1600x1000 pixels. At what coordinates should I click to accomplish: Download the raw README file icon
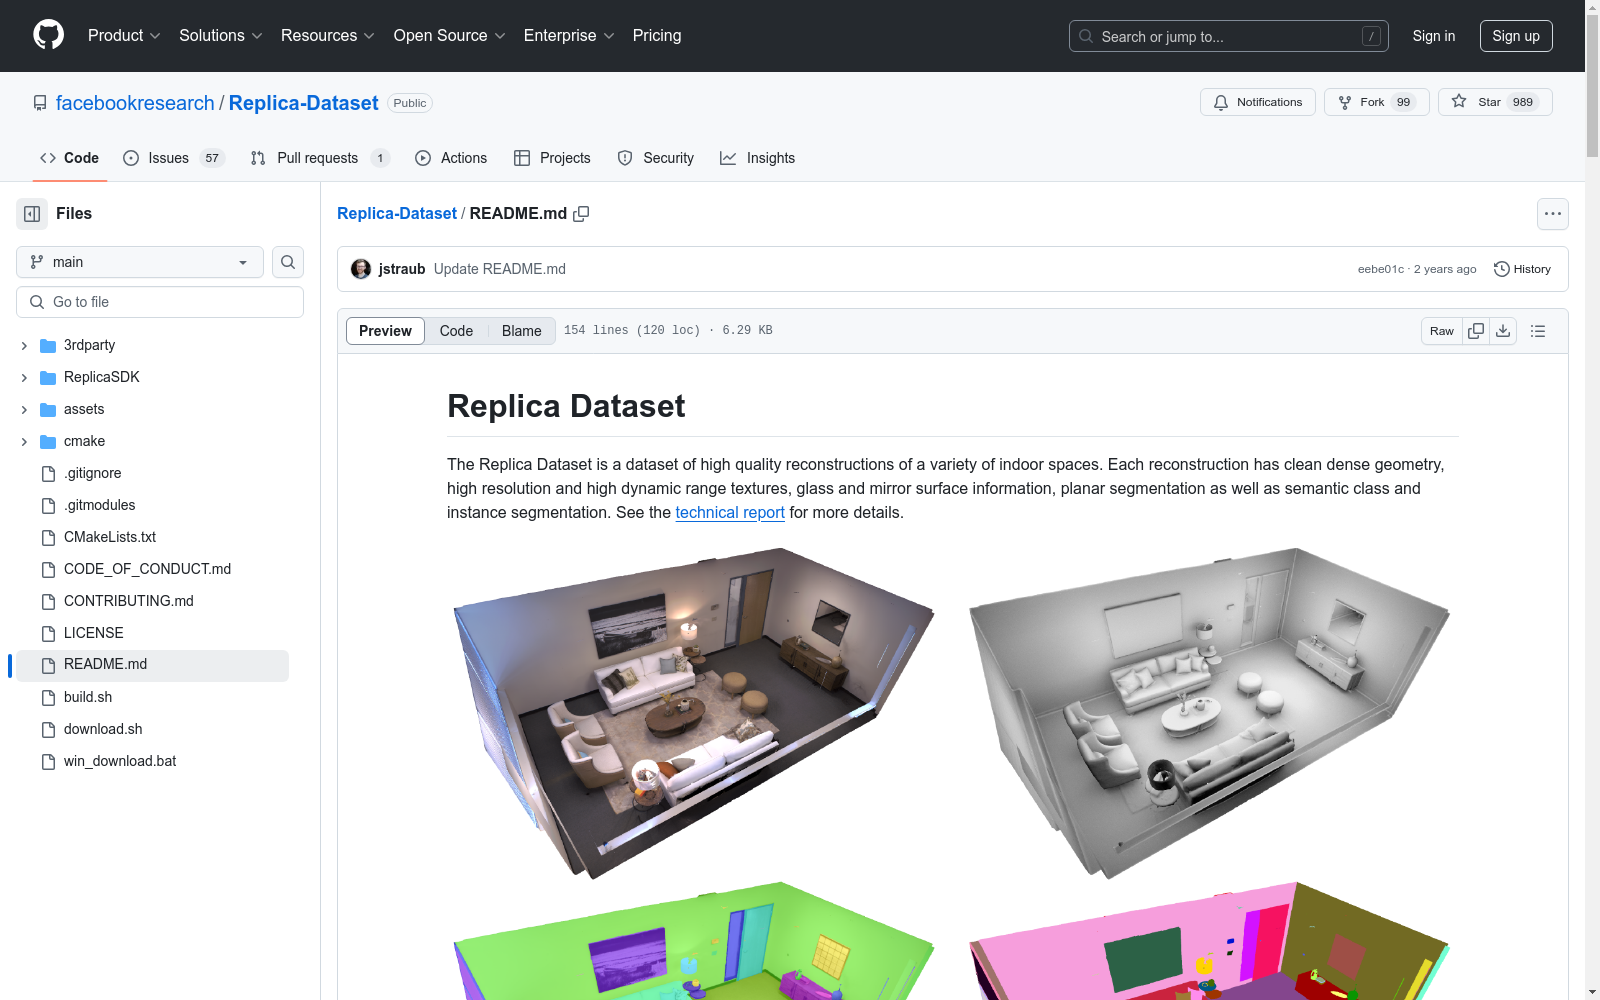click(1503, 330)
